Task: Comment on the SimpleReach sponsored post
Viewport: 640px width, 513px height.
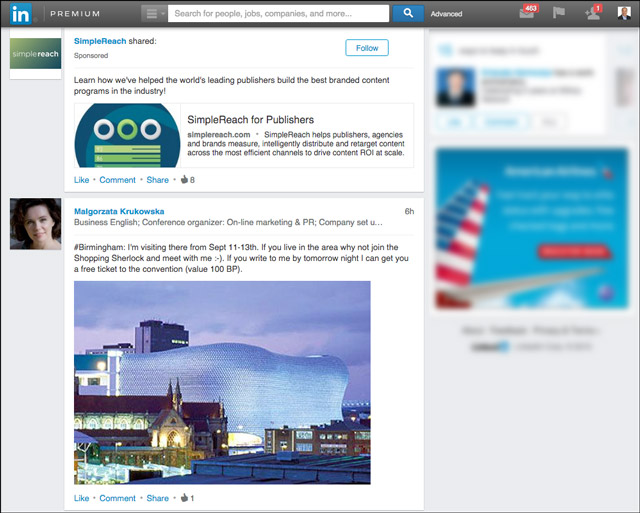Action: tap(118, 180)
